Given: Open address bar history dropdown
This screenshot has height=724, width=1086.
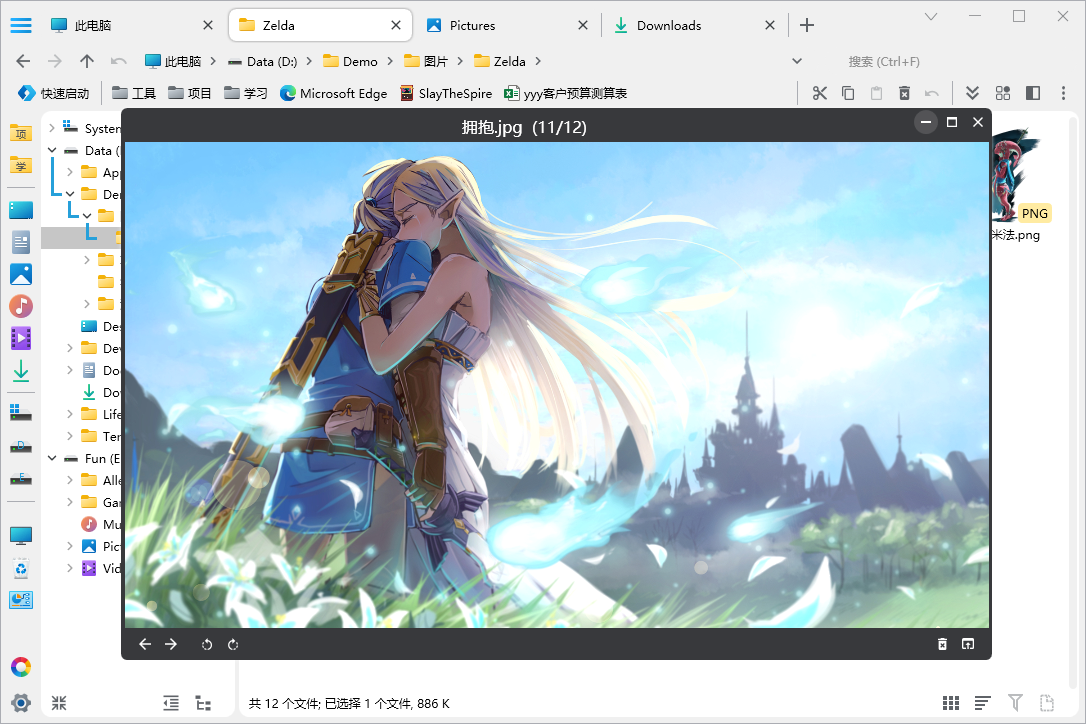Looking at the screenshot, I should pos(797,61).
